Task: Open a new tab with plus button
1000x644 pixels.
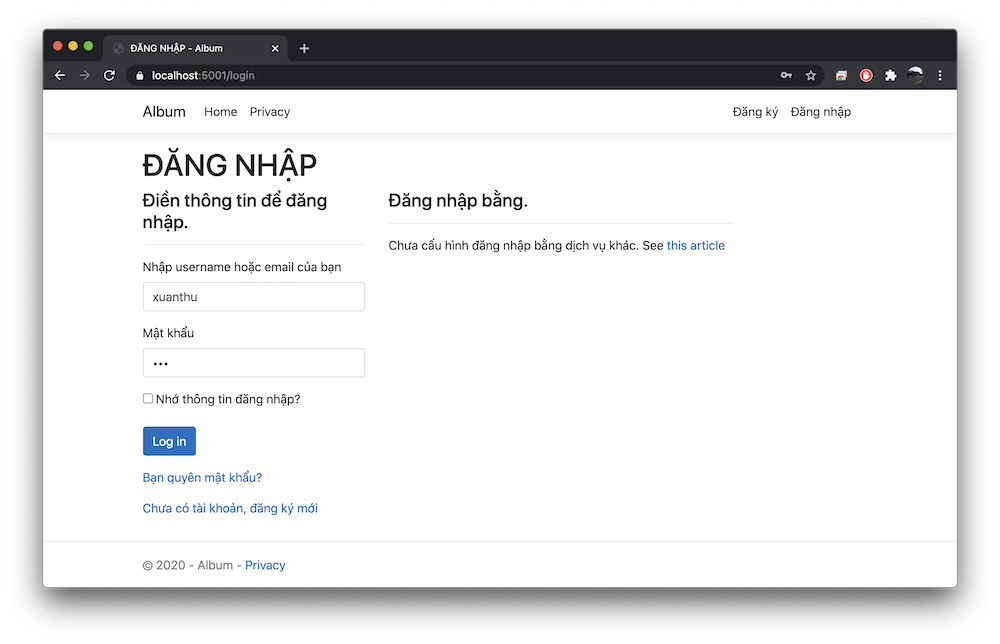Action: click(304, 48)
